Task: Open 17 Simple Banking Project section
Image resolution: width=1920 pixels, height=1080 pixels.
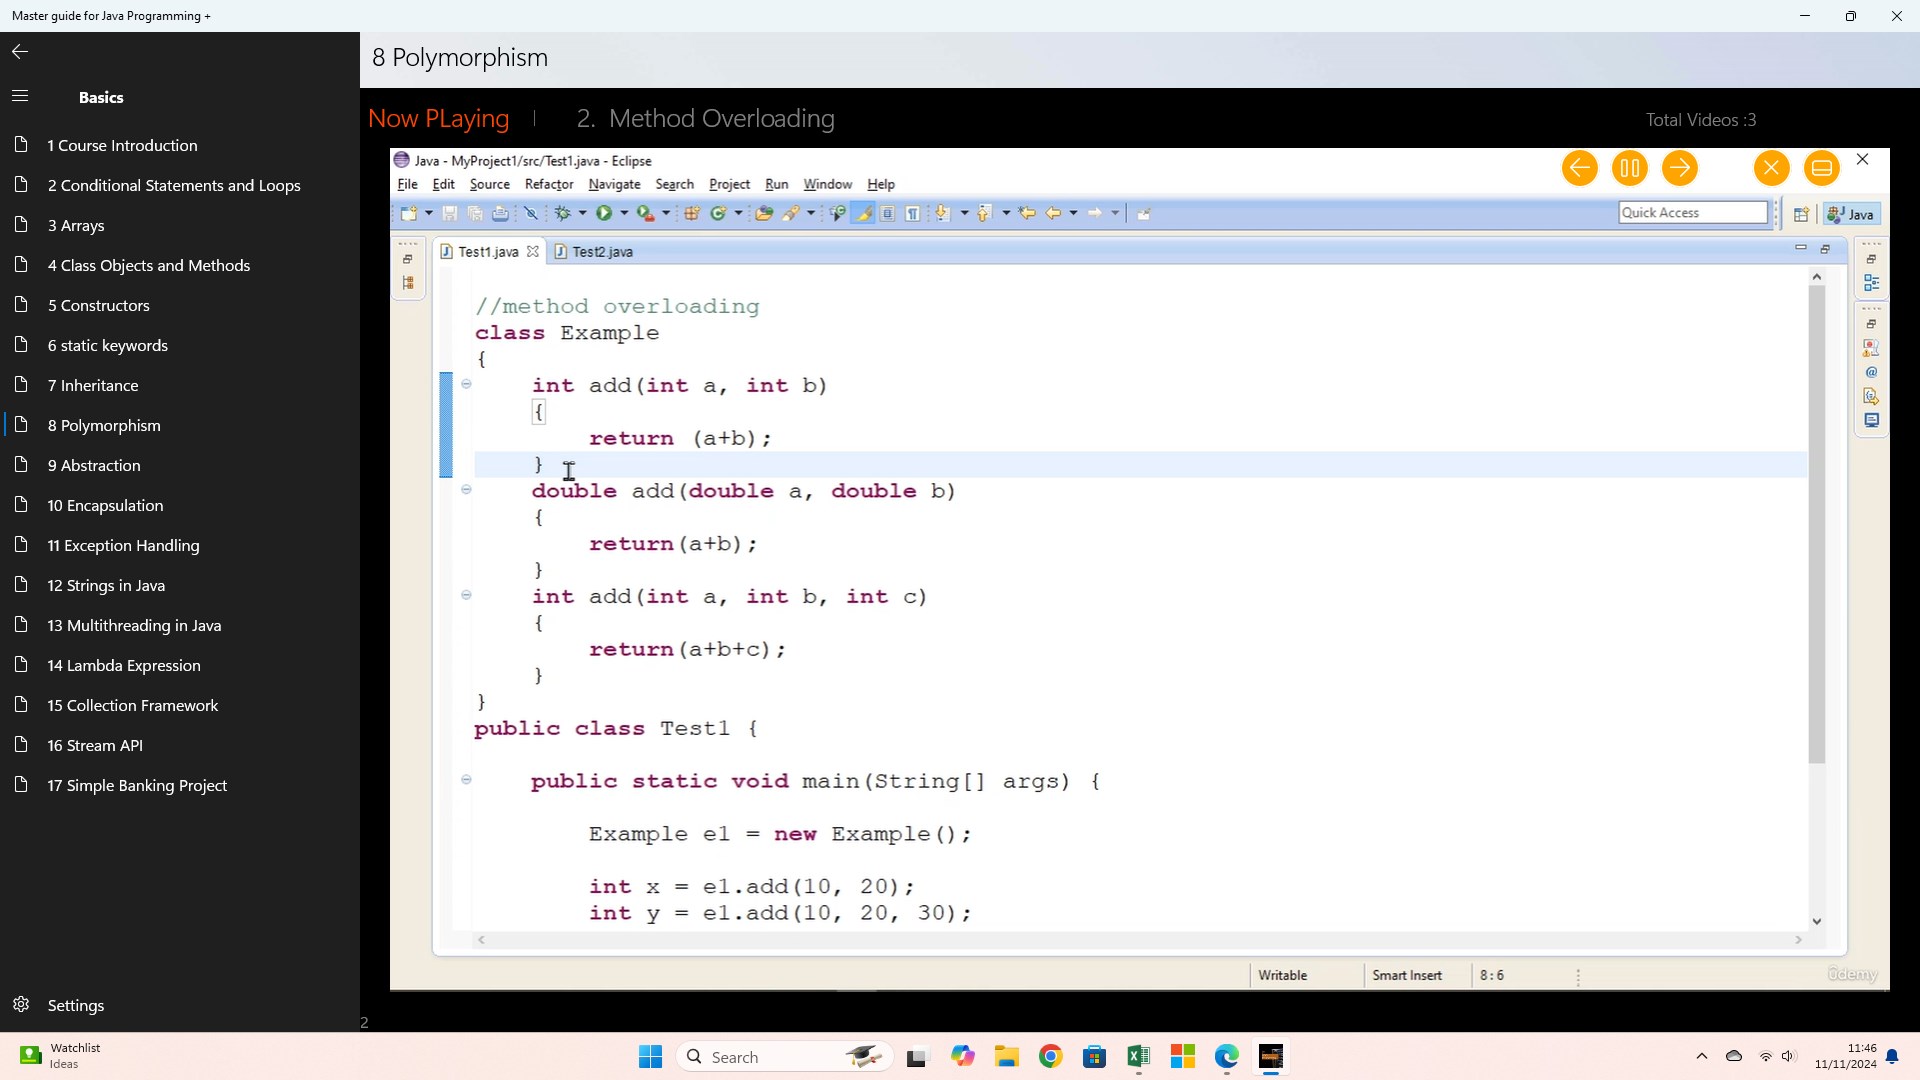Action: [137, 785]
